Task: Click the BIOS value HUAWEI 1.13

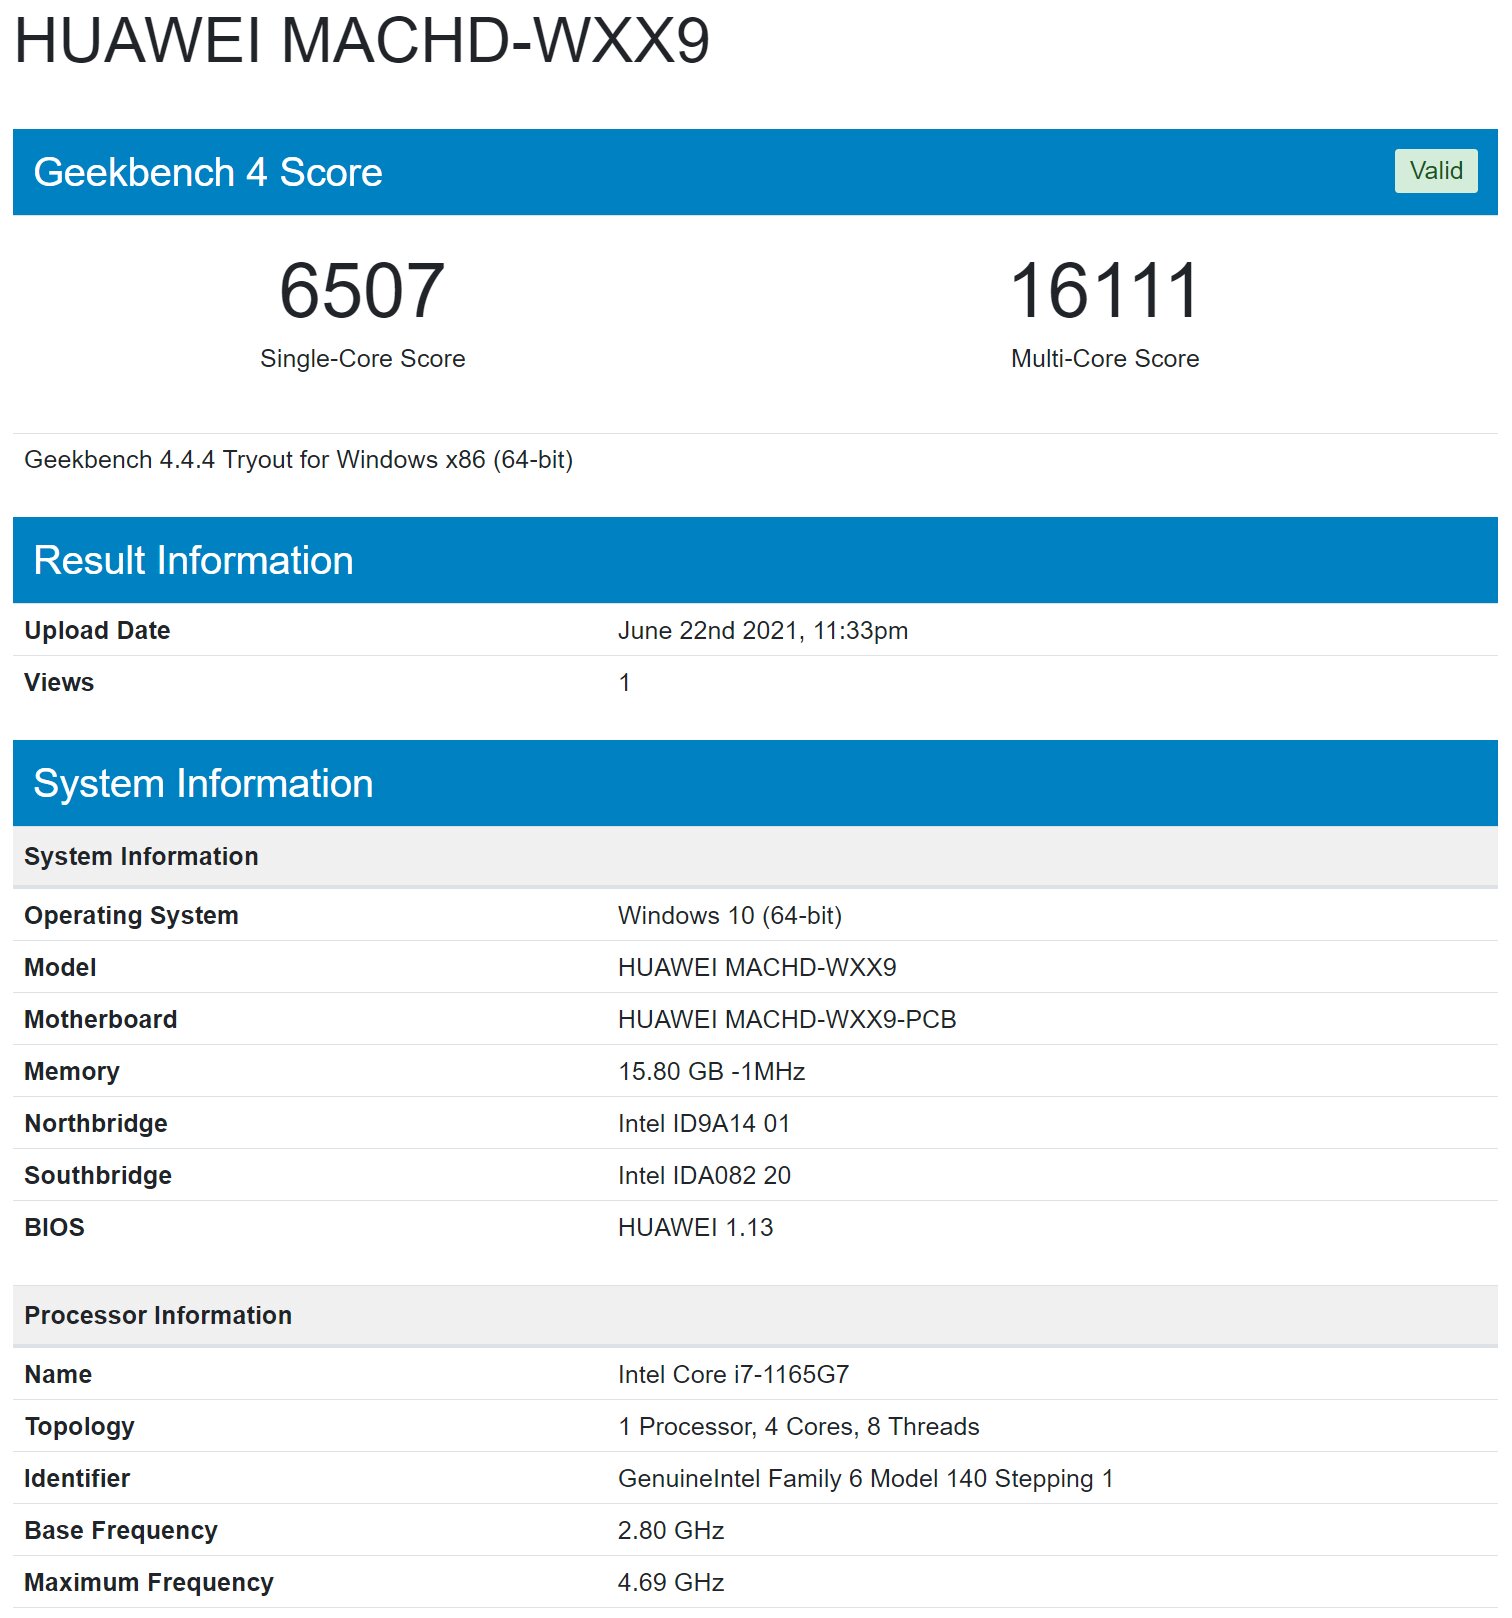Action: pos(695,1228)
